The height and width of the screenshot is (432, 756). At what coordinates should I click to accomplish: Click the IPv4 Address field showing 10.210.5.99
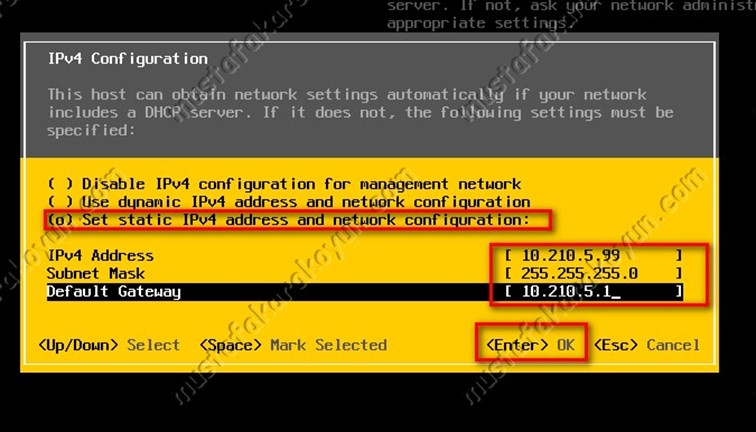tap(594, 255)
